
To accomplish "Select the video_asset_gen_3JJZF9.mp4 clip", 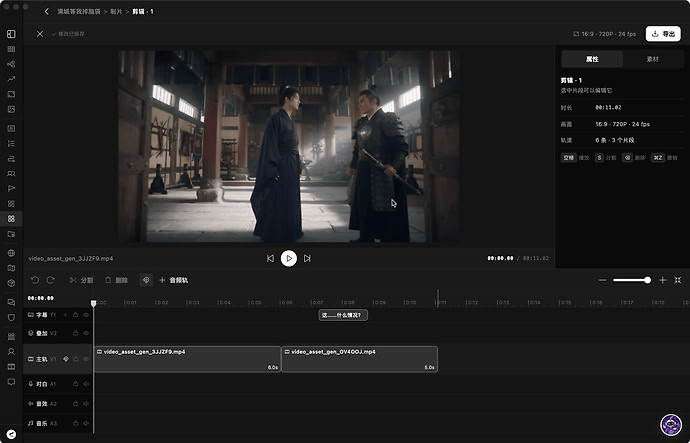I will pos(187,359).
